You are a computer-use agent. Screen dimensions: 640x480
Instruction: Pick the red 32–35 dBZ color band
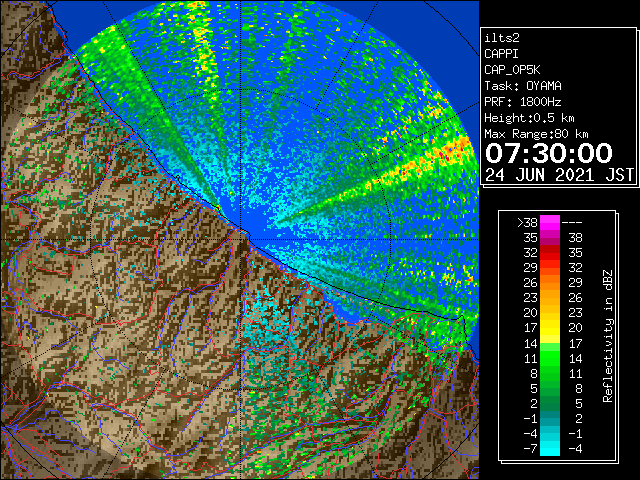pyautogui.click(x=550, y=252)
